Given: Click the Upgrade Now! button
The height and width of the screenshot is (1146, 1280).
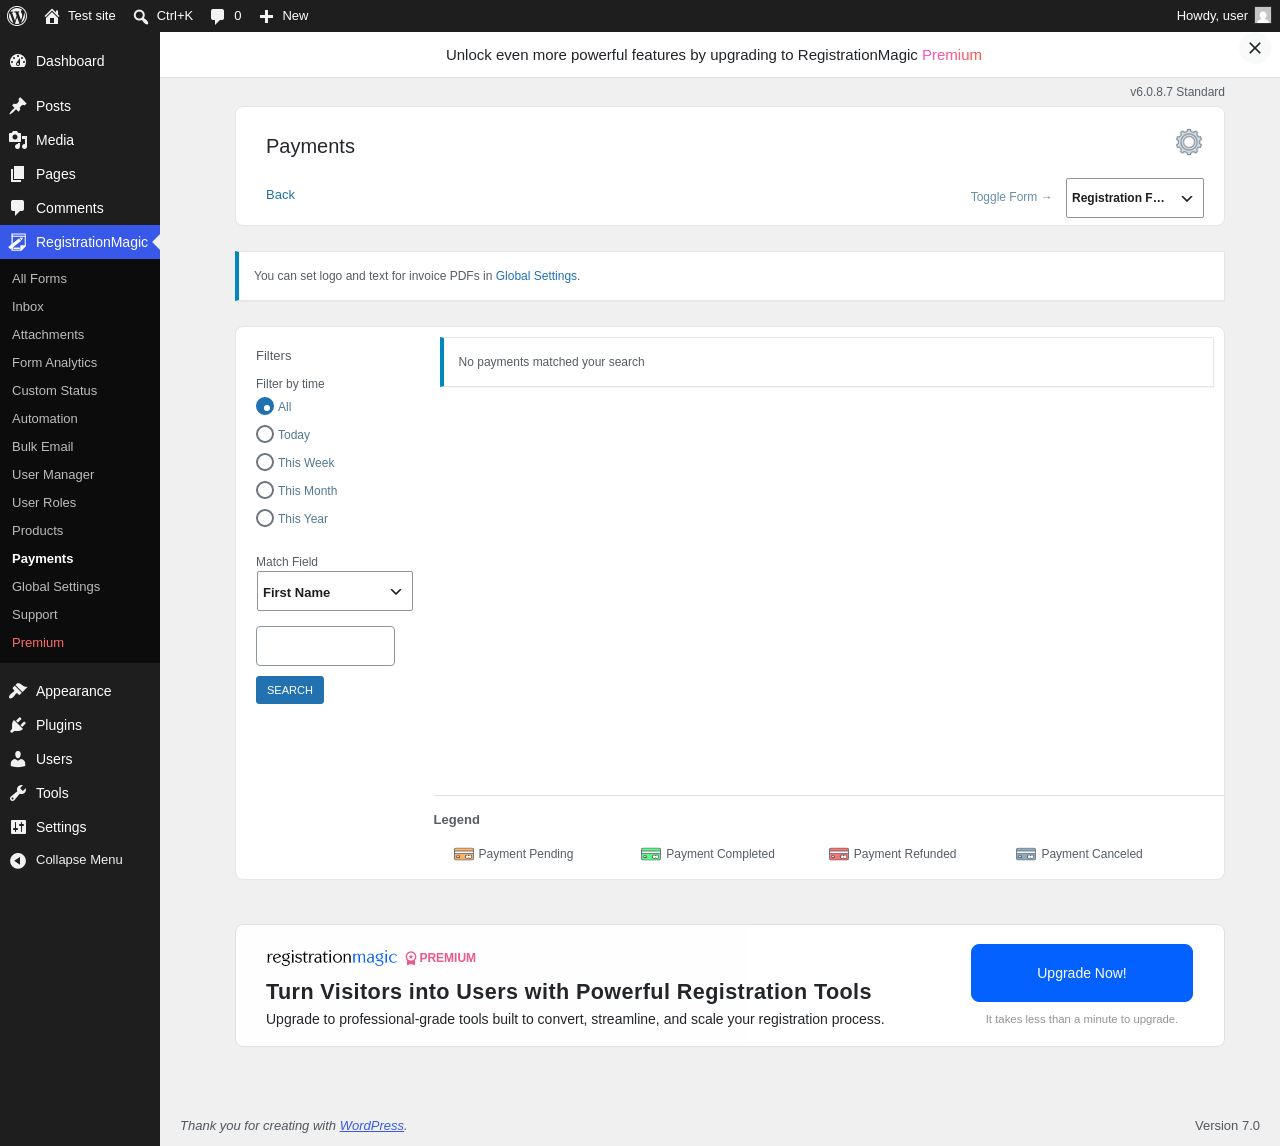Looking at the screenshot, I should [x=1082, y=973].
